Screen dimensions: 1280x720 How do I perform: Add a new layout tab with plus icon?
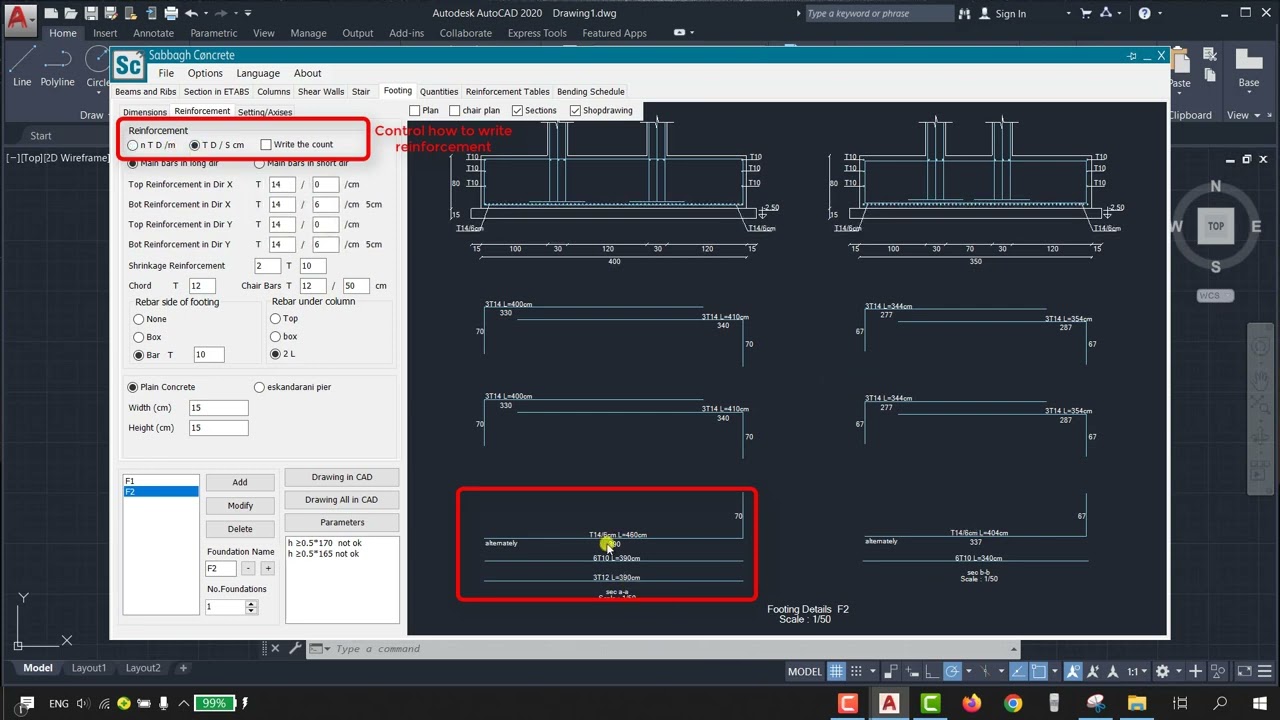182,668
